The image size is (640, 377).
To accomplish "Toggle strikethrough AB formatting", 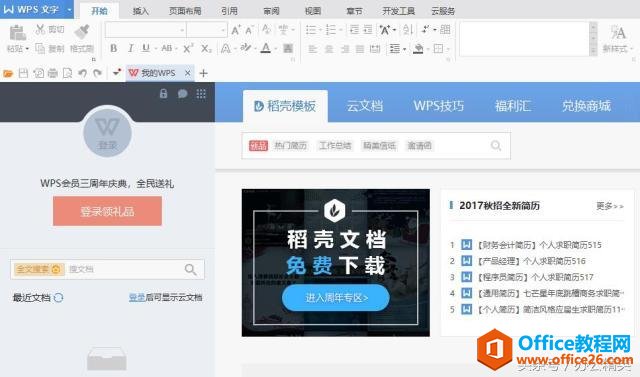I will 167,48.
